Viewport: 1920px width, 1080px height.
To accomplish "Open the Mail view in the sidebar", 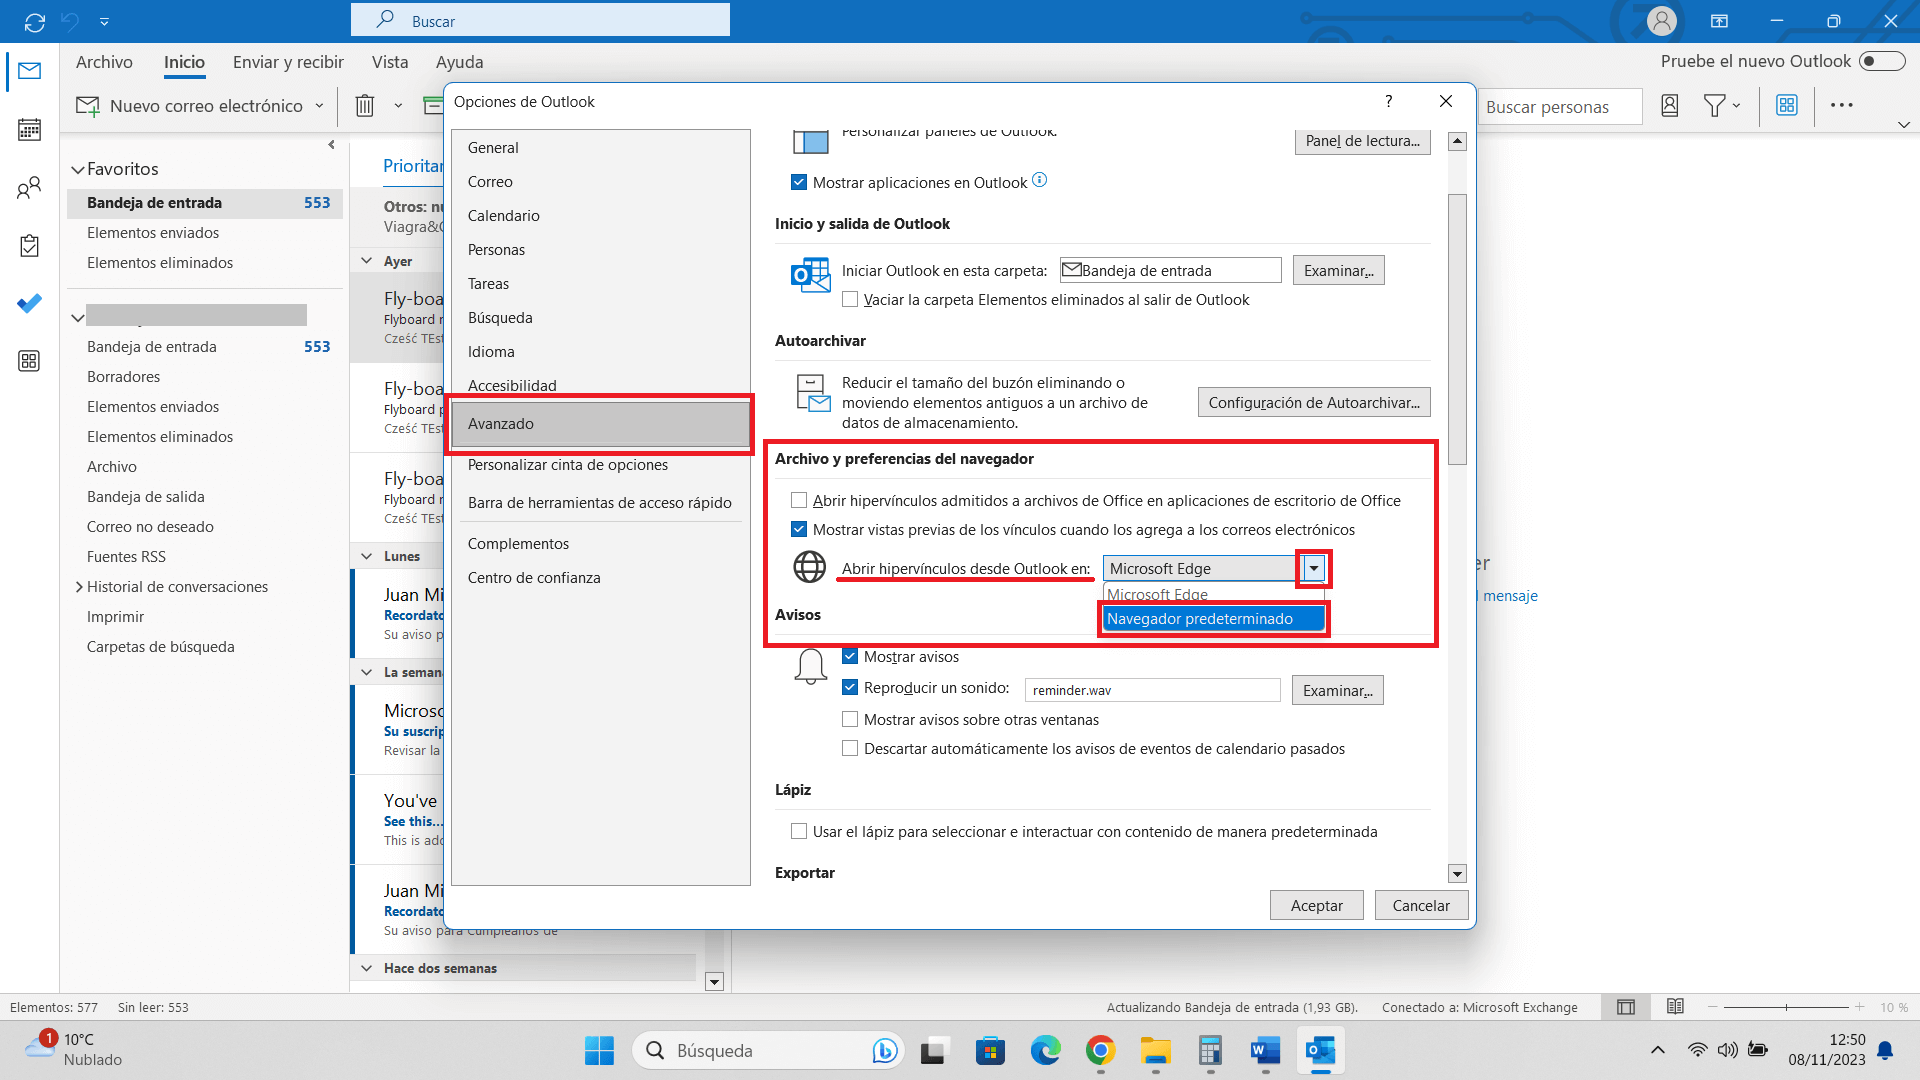I will pos(29,71).
